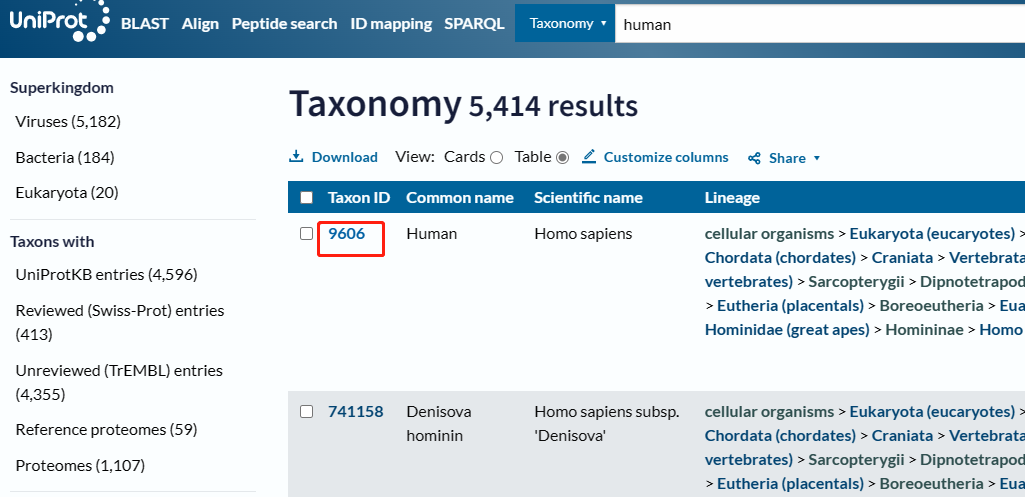The height and width of the screenshot is (497, 1025).
Task: Open taxon ID 9606 link
Action: pos(346,233)
